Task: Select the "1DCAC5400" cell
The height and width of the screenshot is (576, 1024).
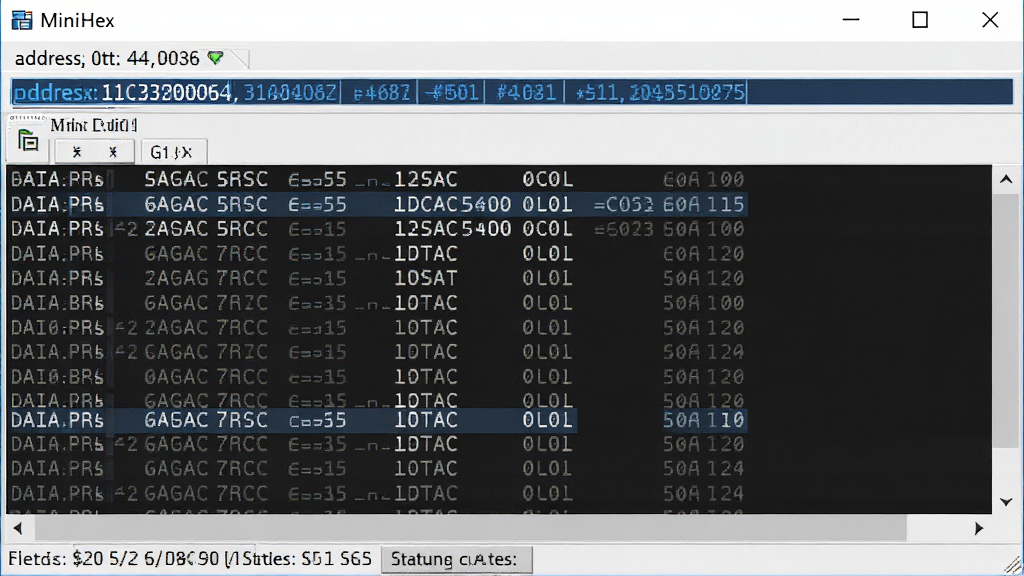Action: 452,204
